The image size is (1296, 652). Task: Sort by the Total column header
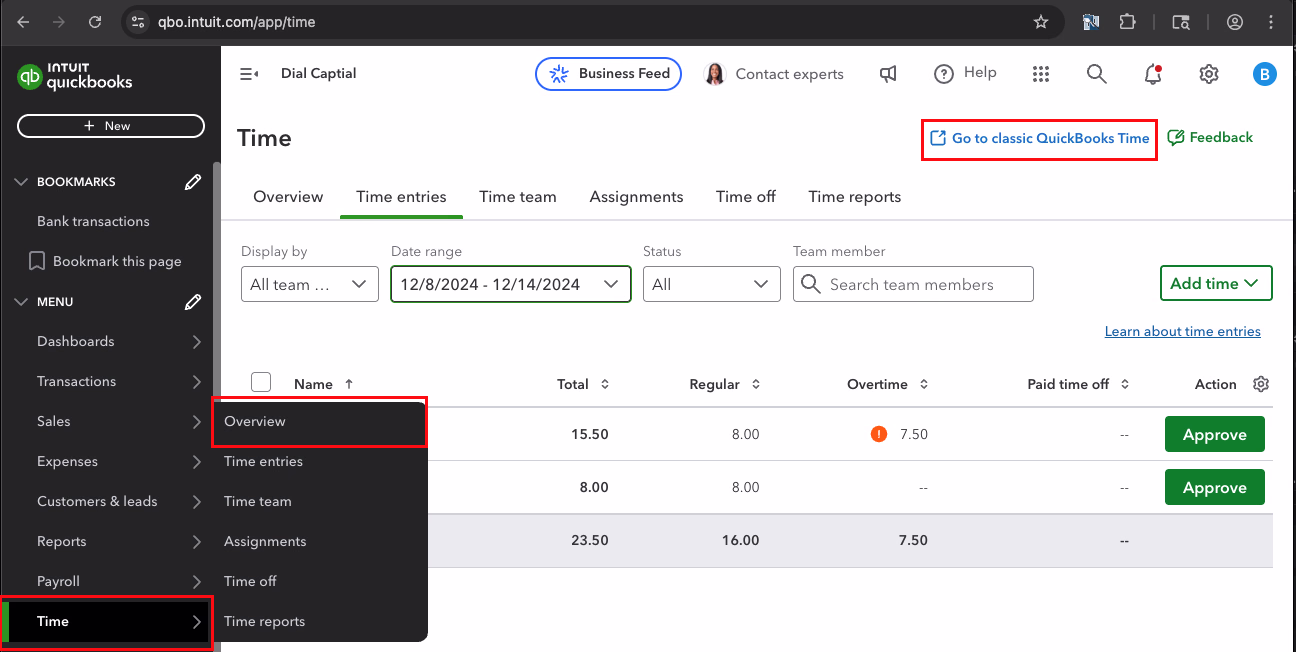(583, 384)
